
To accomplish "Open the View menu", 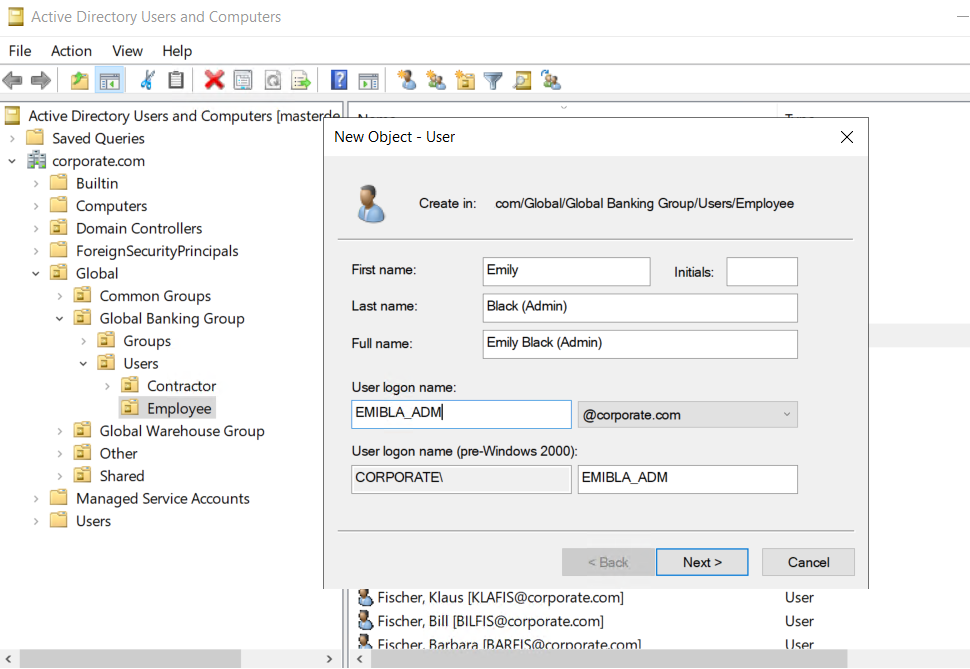I will click(x=127, y=51).
